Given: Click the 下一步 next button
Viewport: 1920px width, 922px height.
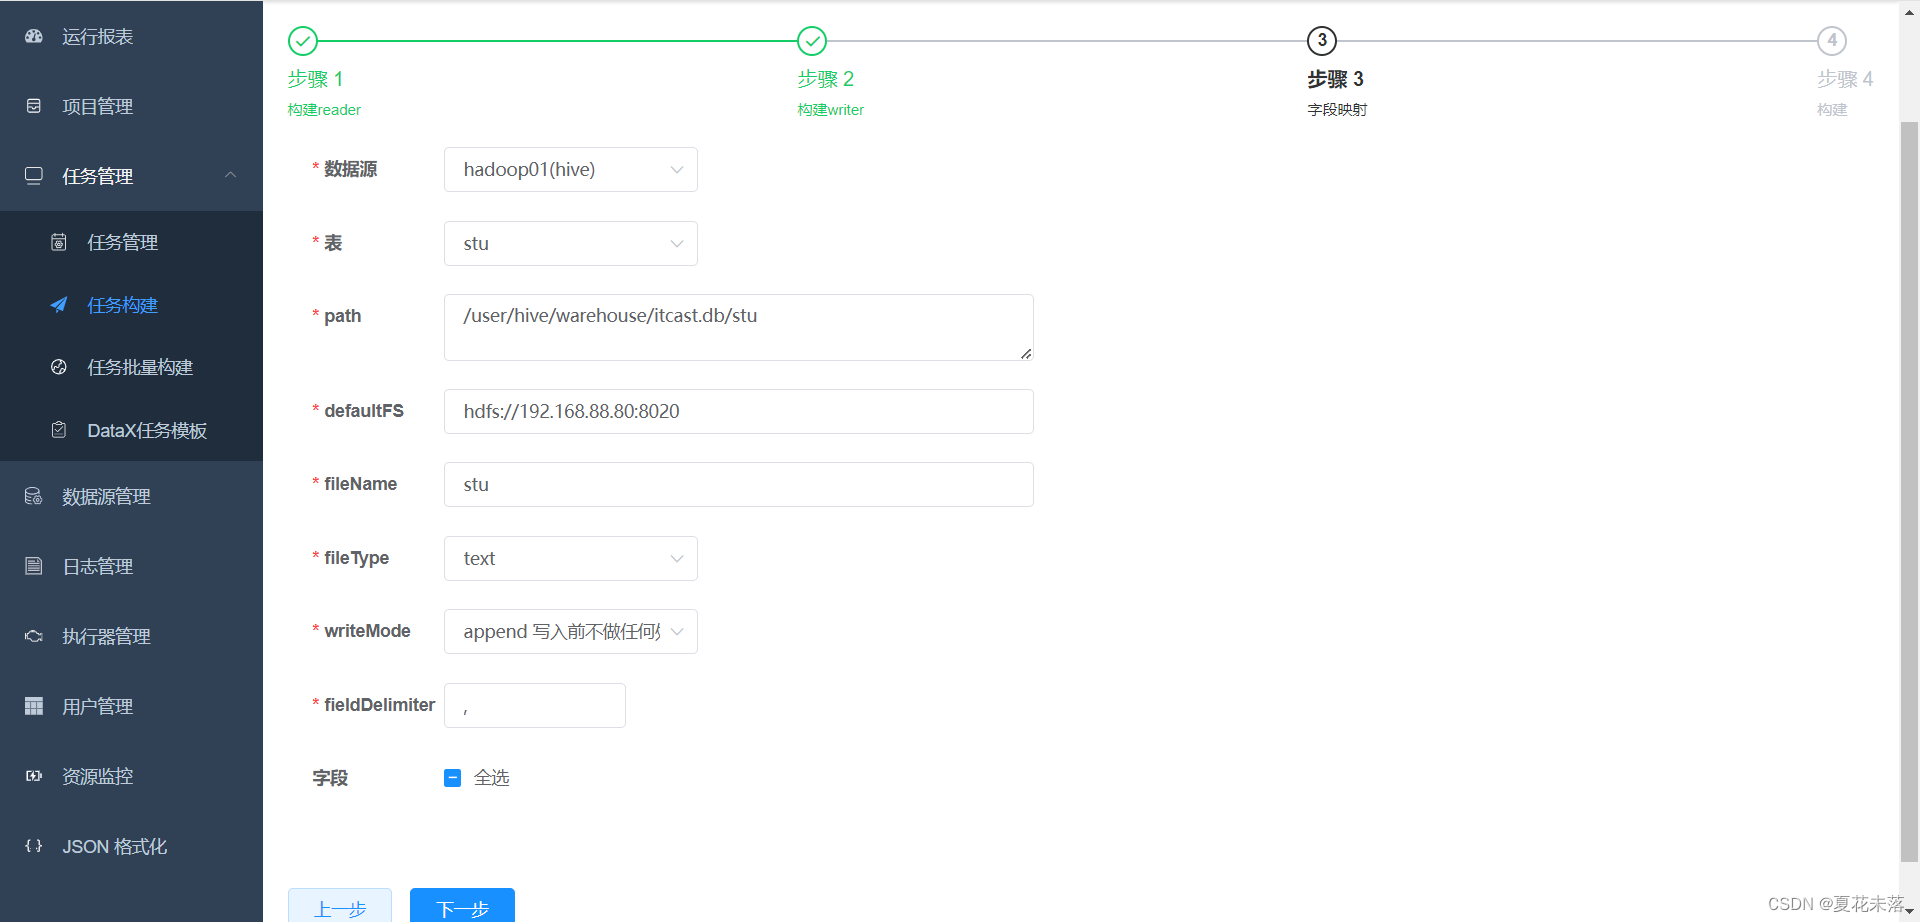Looking at the screenshot, I should pos(462,906).
